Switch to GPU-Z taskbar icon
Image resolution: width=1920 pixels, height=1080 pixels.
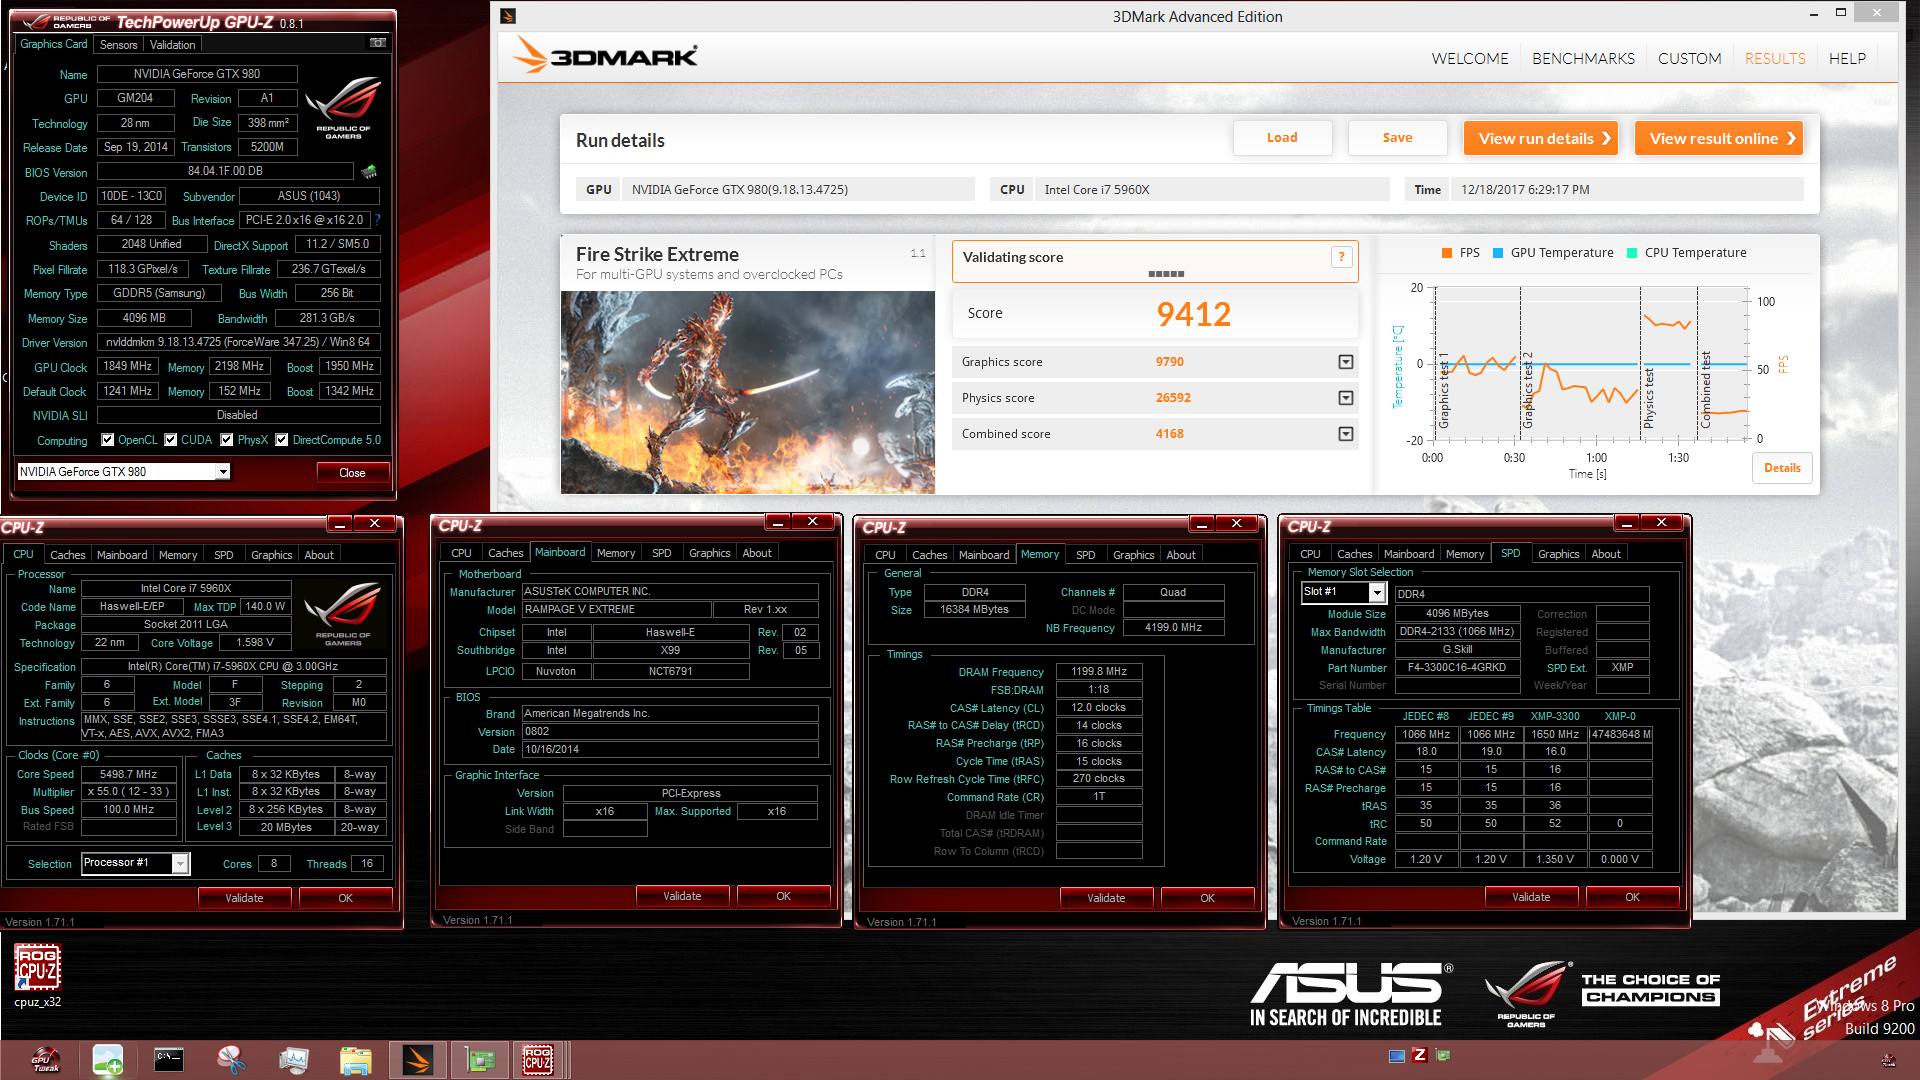pos(480,1059)
